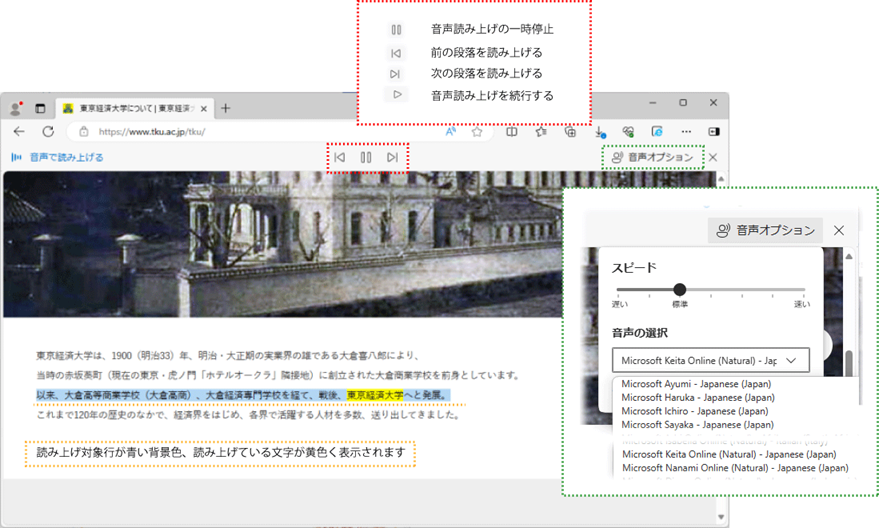Click the line starting 当時の赤坂葵町
The height and width of the screenshot is (528, 879).
tap(279, 375)
